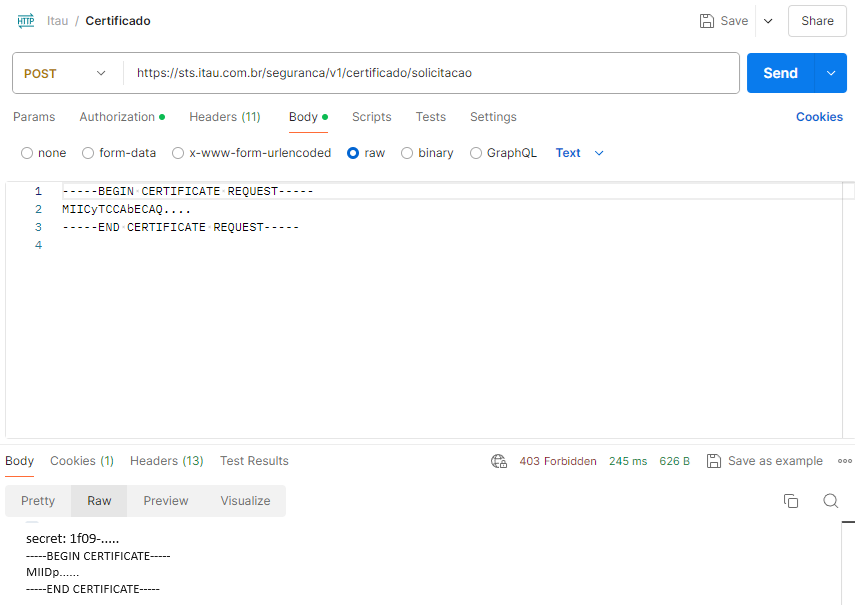This screenshot has width=855, height=605.
Task: Switch response view to Pretty
Action: [x=38, y=501]
